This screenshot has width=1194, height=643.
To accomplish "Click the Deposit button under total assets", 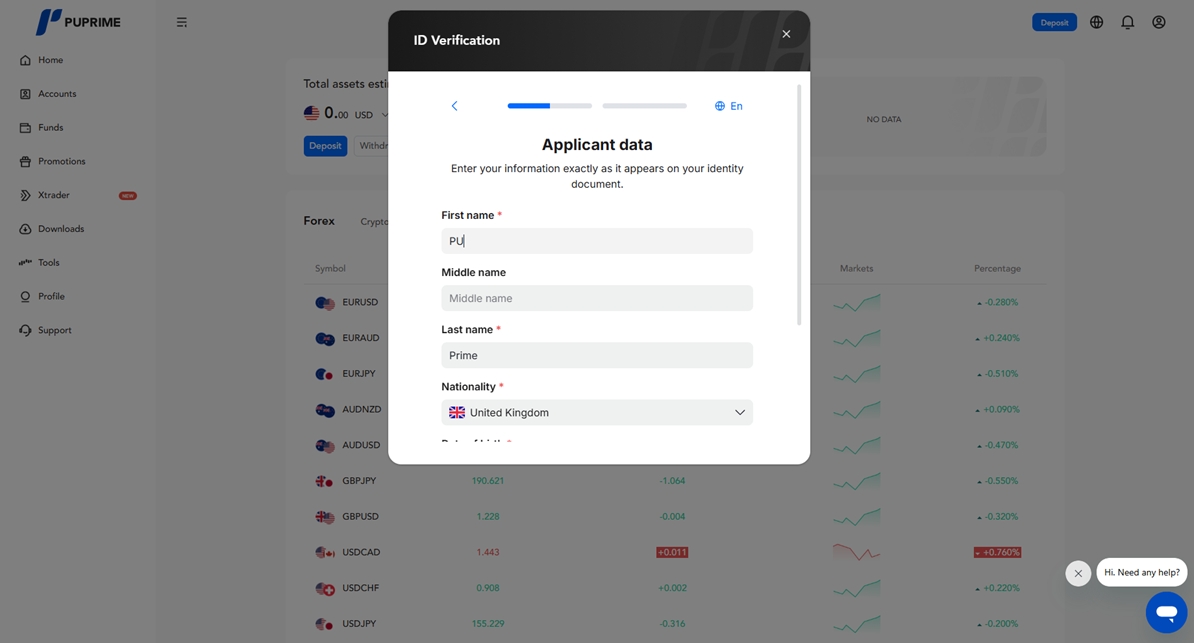I will (x=325, y=146).
